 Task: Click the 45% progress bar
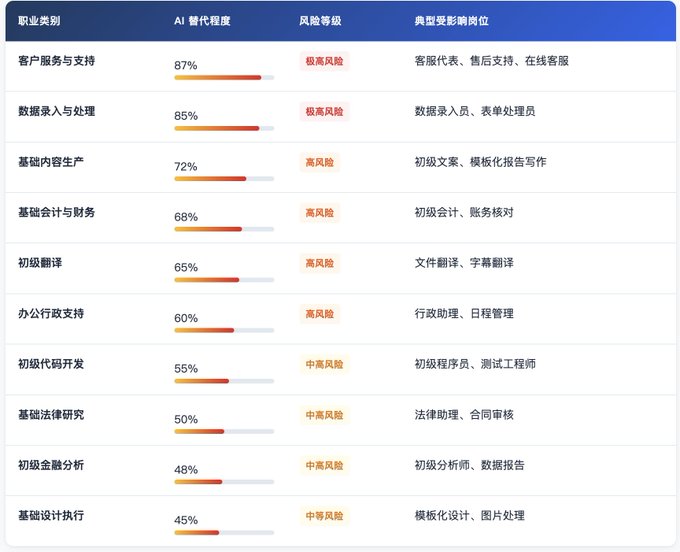pyautogui.click(x=224, y=532)
